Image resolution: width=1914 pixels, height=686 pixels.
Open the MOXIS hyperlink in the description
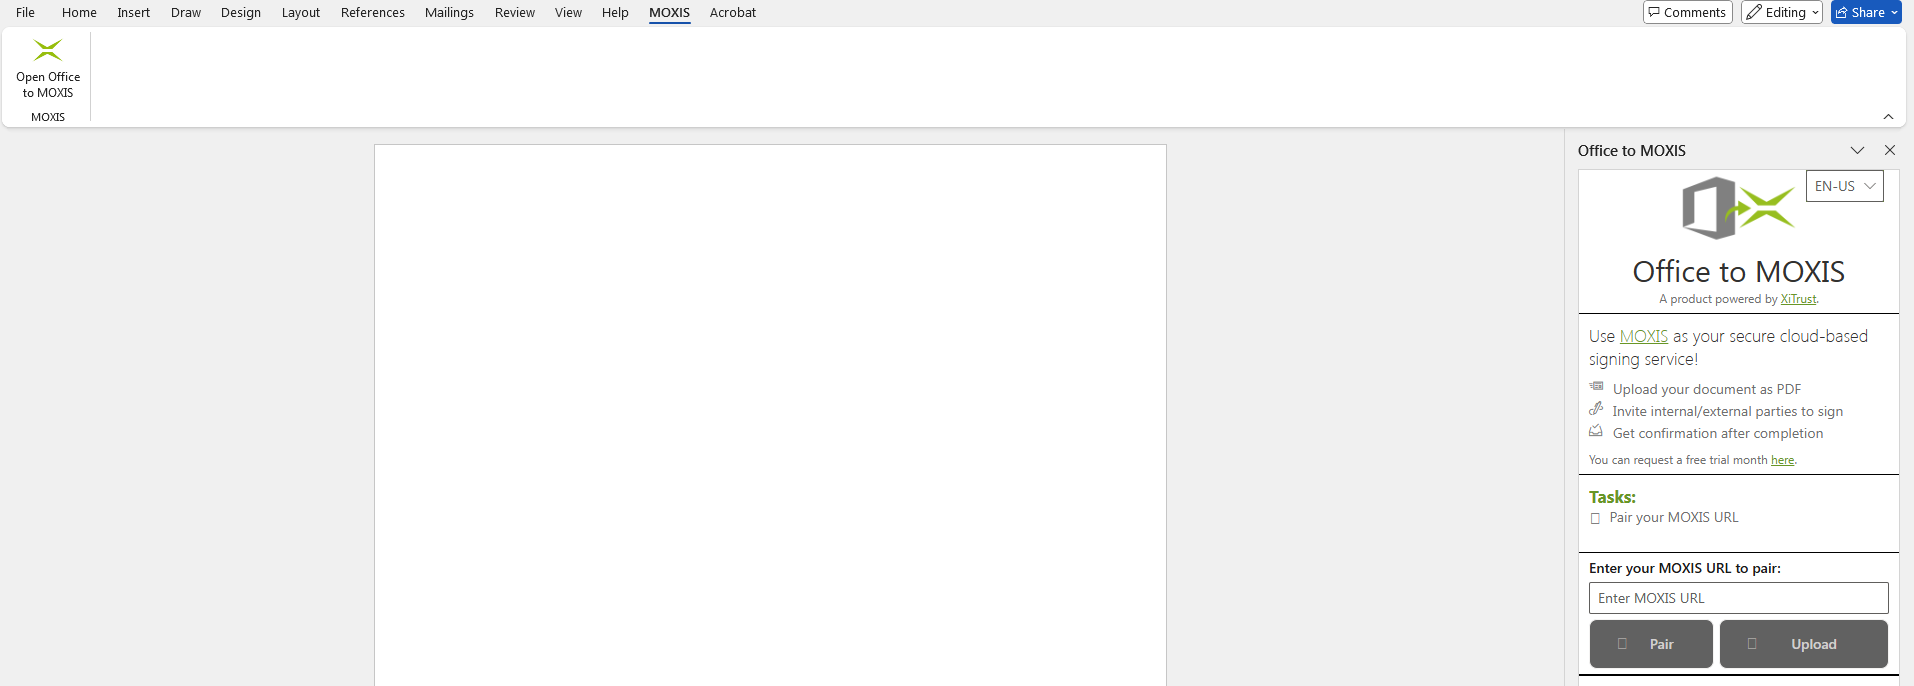[x=1643, y=336]
